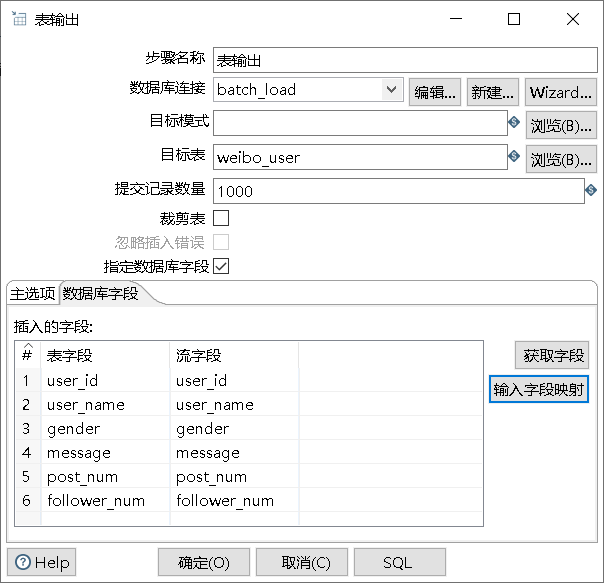Click the 输入字段映射 button

(539, 389)
